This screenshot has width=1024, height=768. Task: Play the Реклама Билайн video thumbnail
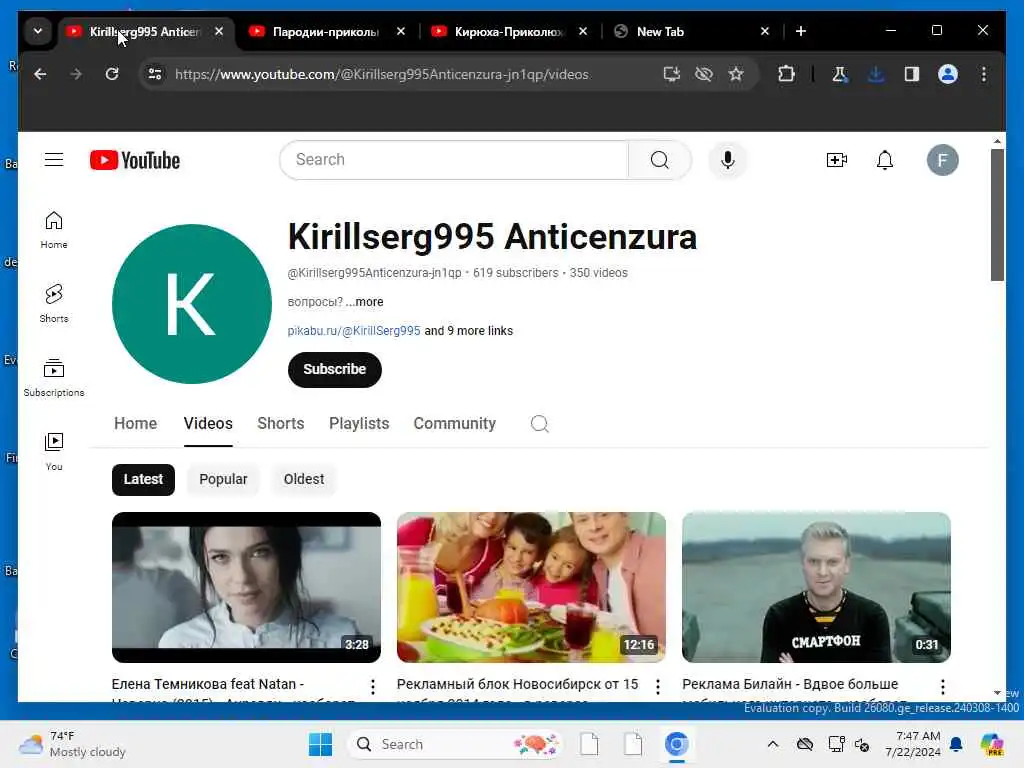pyautogui.click(x=816, y=587)
